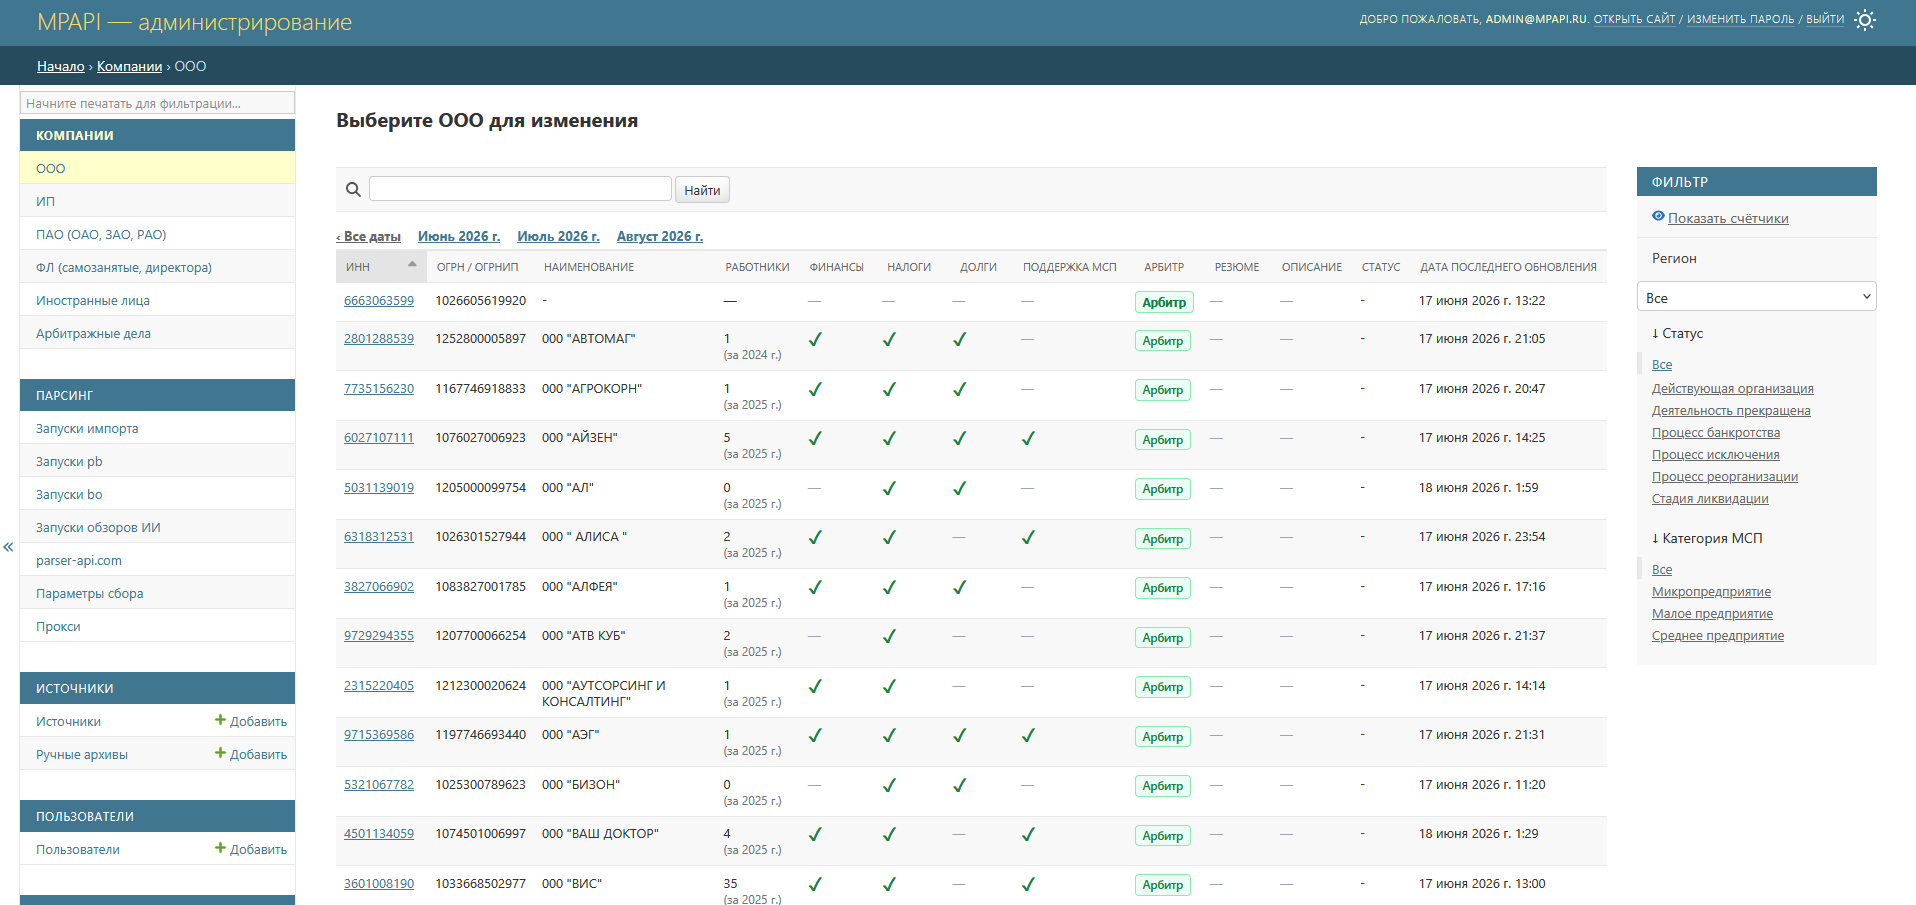Collapse the Категория МСП filter section
Screen dimensions: 1916x905
click(1707, 538)
